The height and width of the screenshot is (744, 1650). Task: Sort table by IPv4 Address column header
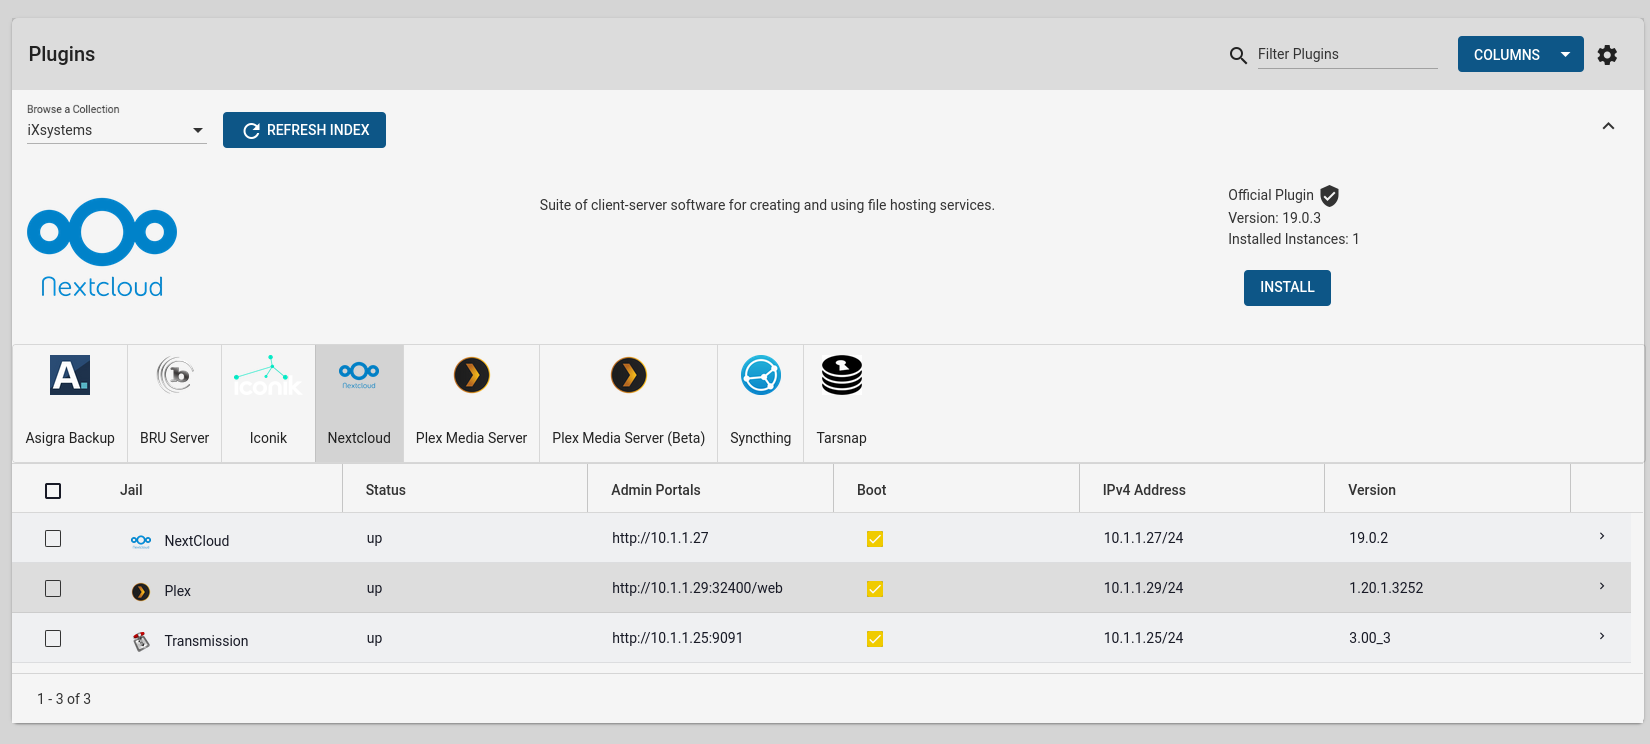(x=1144, y=490)
